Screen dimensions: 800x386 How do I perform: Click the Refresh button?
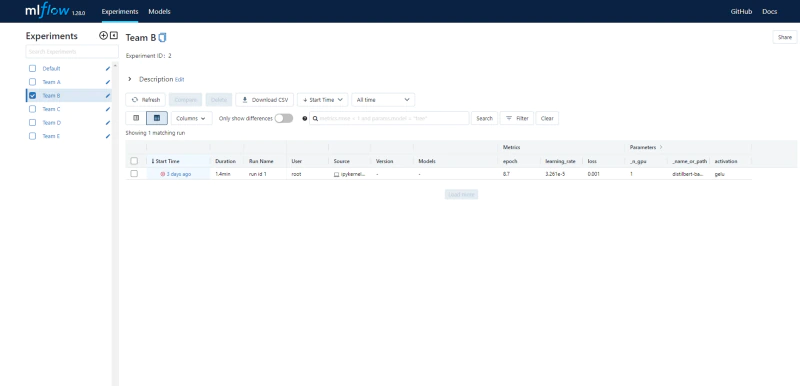[x=146, y=100]
